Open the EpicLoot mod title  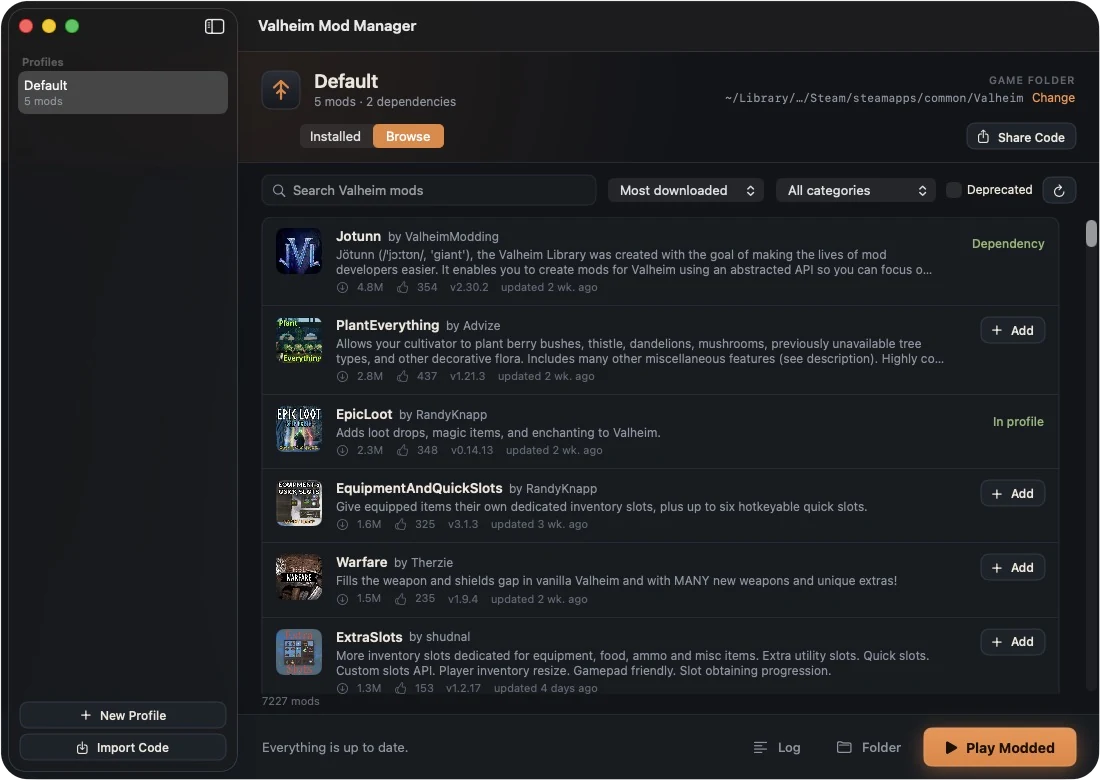pyautogui.click(x=364, y=415)
